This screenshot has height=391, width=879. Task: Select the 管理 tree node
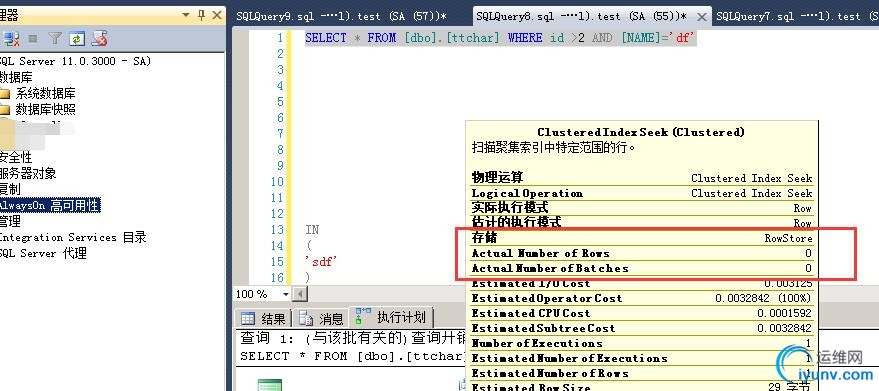pos(11,221)
